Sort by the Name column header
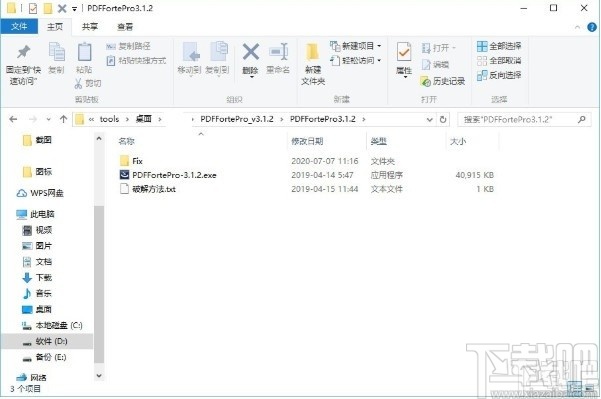Screen dimensions: 601x399 click(x=126, y=141)
